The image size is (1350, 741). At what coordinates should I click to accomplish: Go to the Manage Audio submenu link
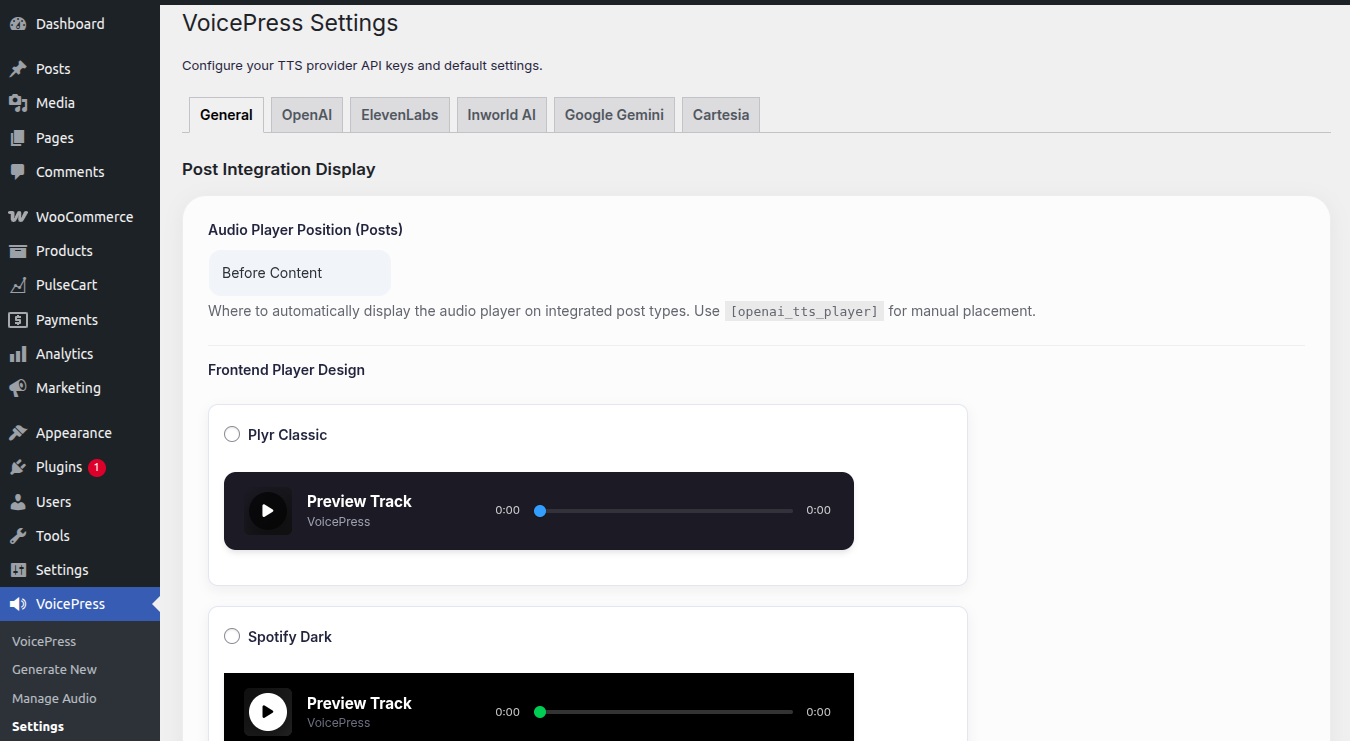(x=54, y=698)
